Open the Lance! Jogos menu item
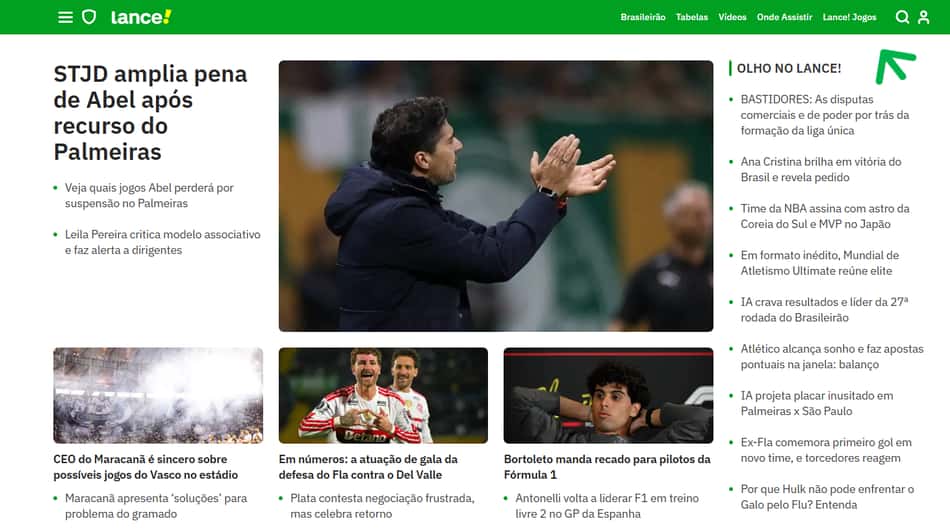 click(849, 17)
